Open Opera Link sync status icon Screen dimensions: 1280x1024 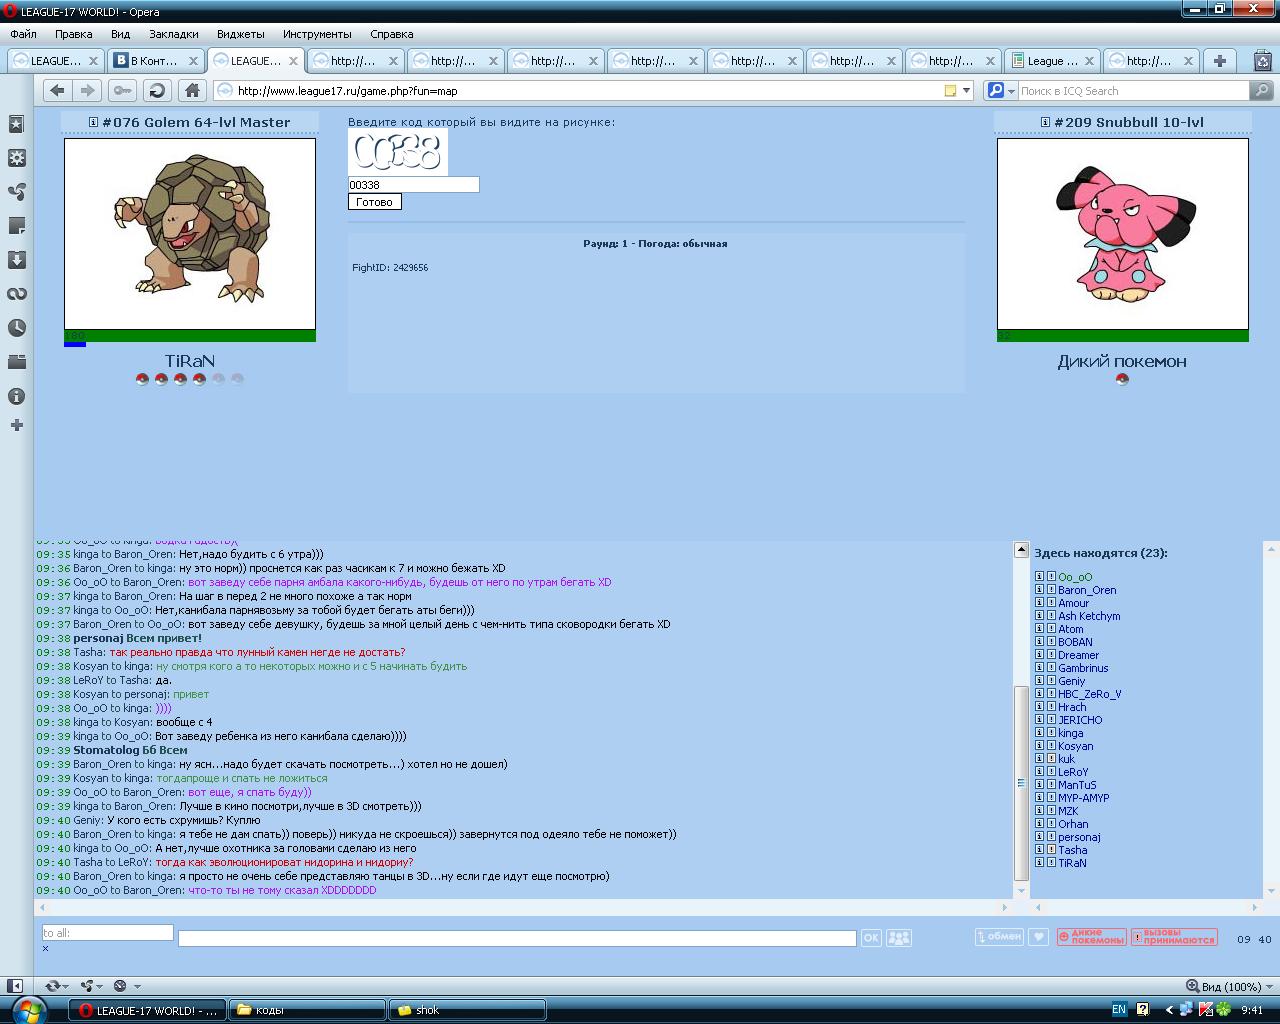(x=52, y=986)
